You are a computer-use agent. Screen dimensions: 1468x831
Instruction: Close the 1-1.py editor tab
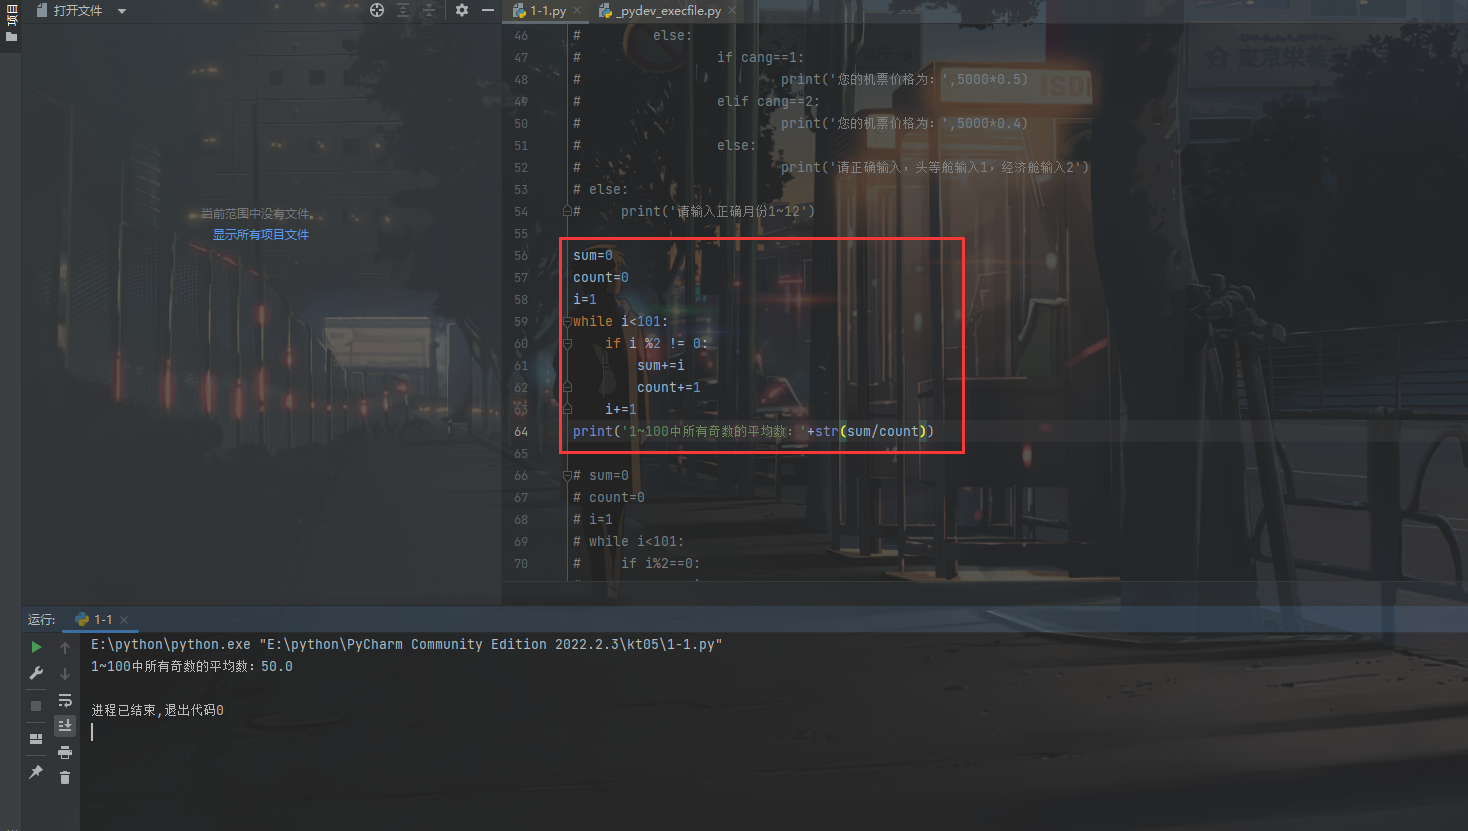pos(577,11)
